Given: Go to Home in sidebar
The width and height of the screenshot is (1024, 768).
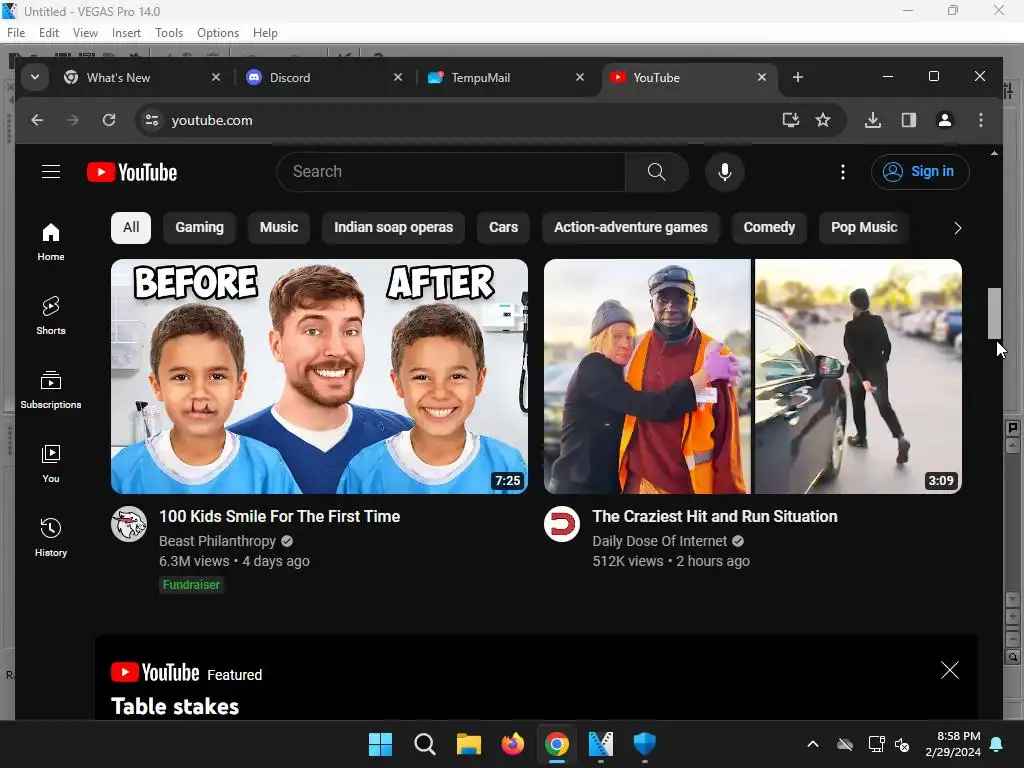Looking at the screenshot, I should point(51,242).
